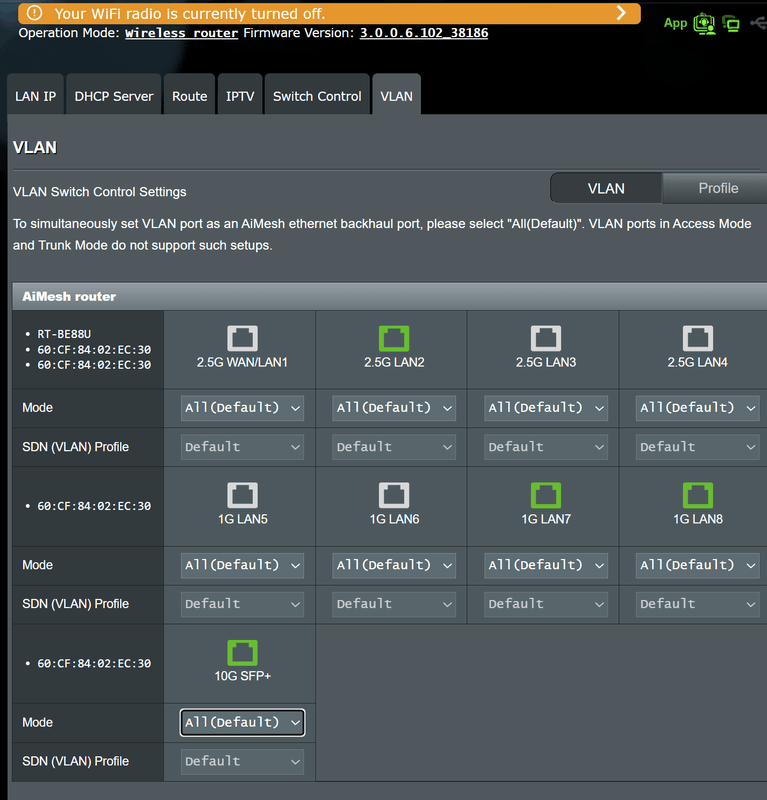
Task: Open Mode dropdown for 2.5G LAN2
Action: (394, 408)
